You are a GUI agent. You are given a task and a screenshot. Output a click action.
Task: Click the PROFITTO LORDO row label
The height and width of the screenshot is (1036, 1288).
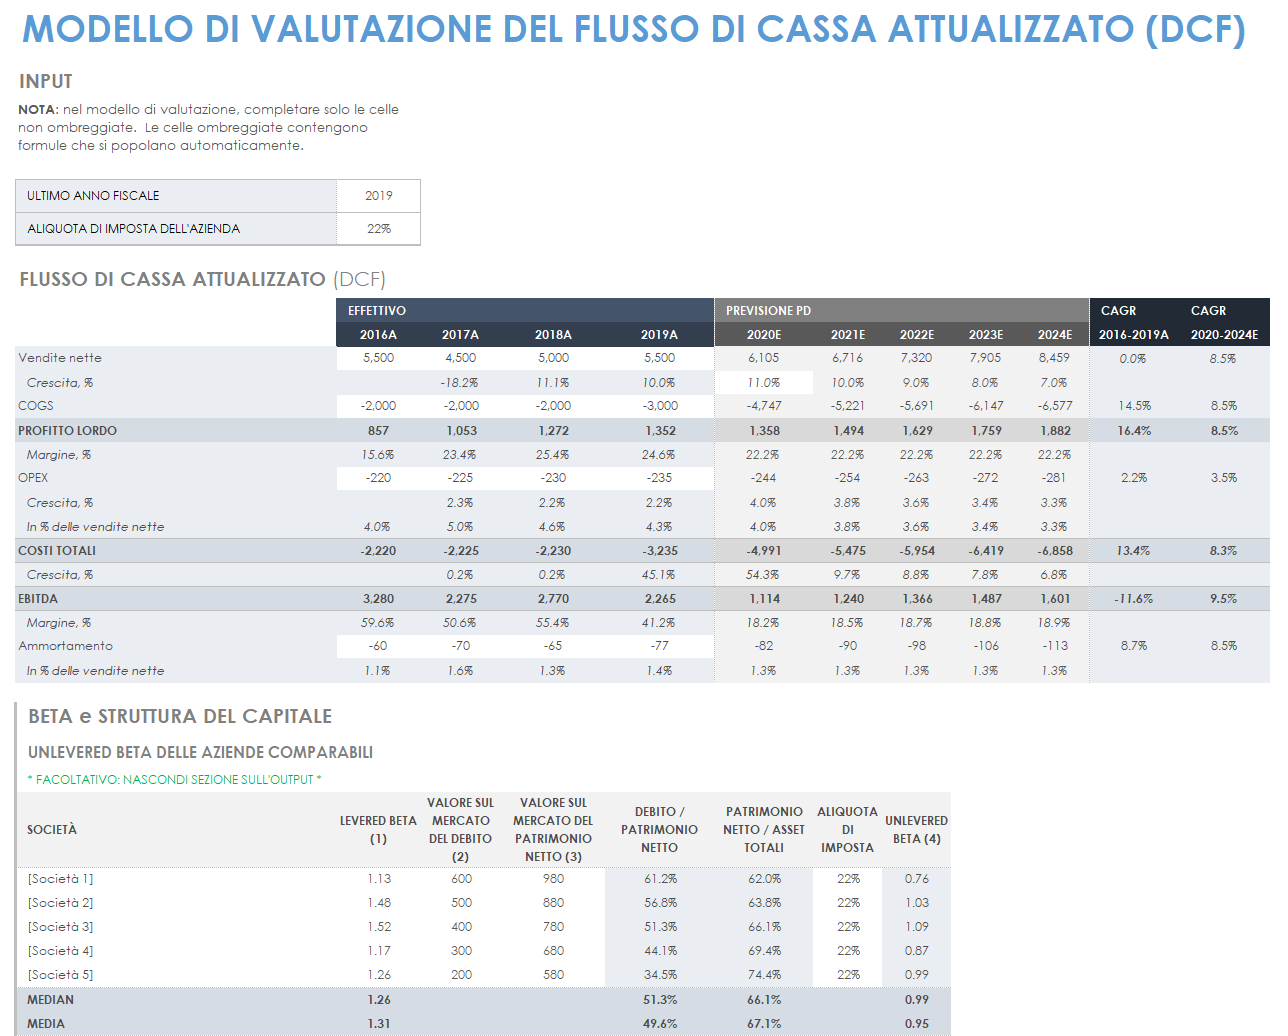[x=67, y=431]
